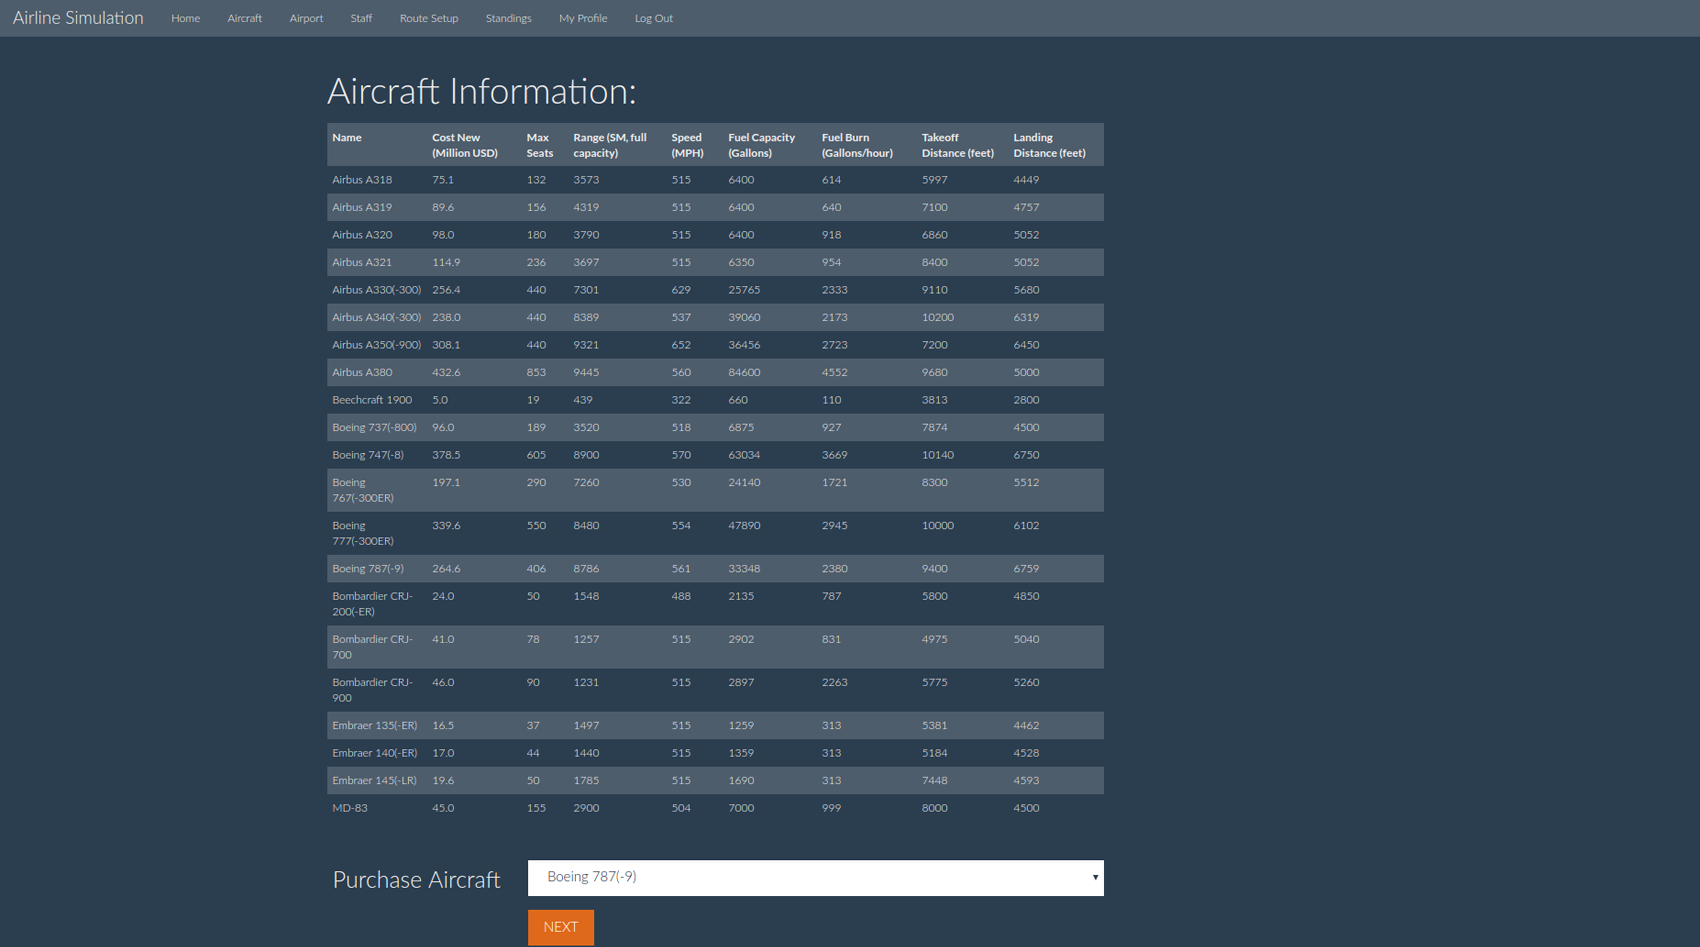
Task: Click the Airbus A380 max seats value 853
Action: coord(536,372)
